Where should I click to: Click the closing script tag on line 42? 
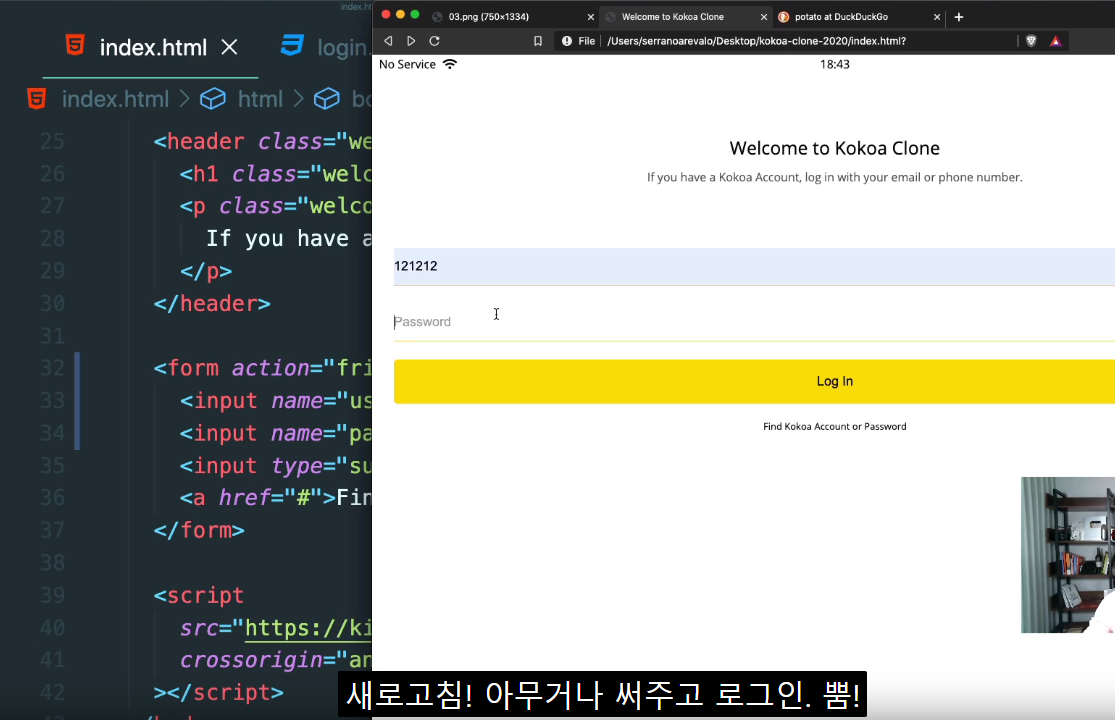218,692
